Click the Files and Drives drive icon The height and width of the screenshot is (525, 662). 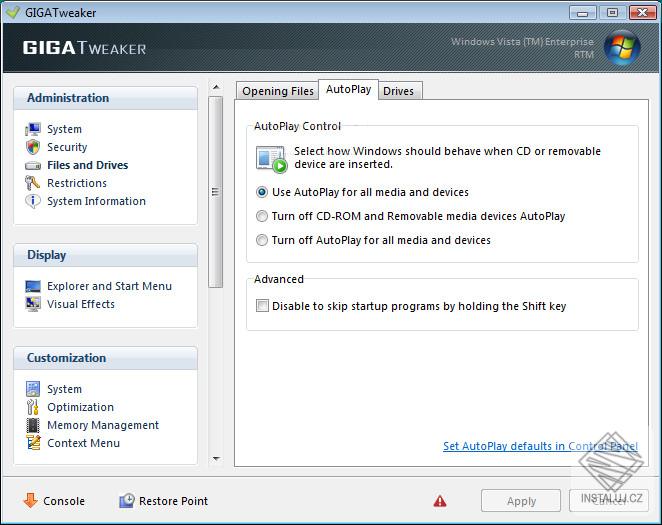point(33,165)
